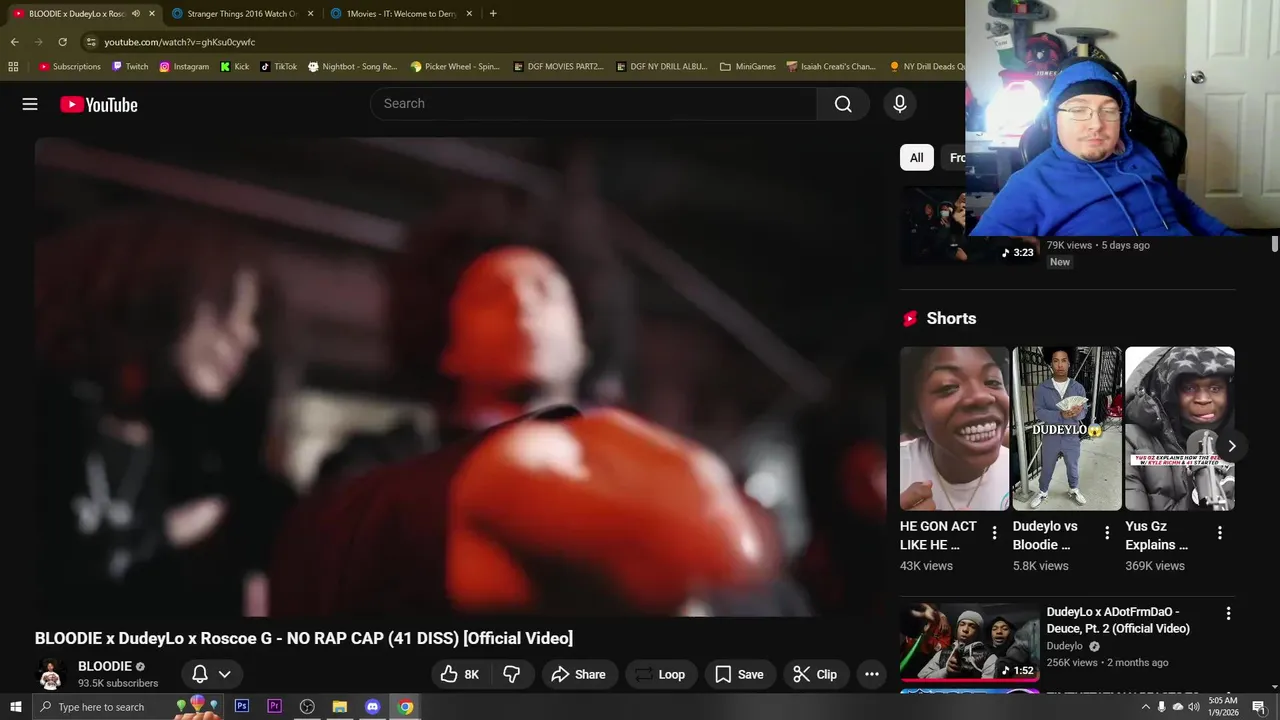
Task: Open the Instagram bookmark
Action: 184,66
